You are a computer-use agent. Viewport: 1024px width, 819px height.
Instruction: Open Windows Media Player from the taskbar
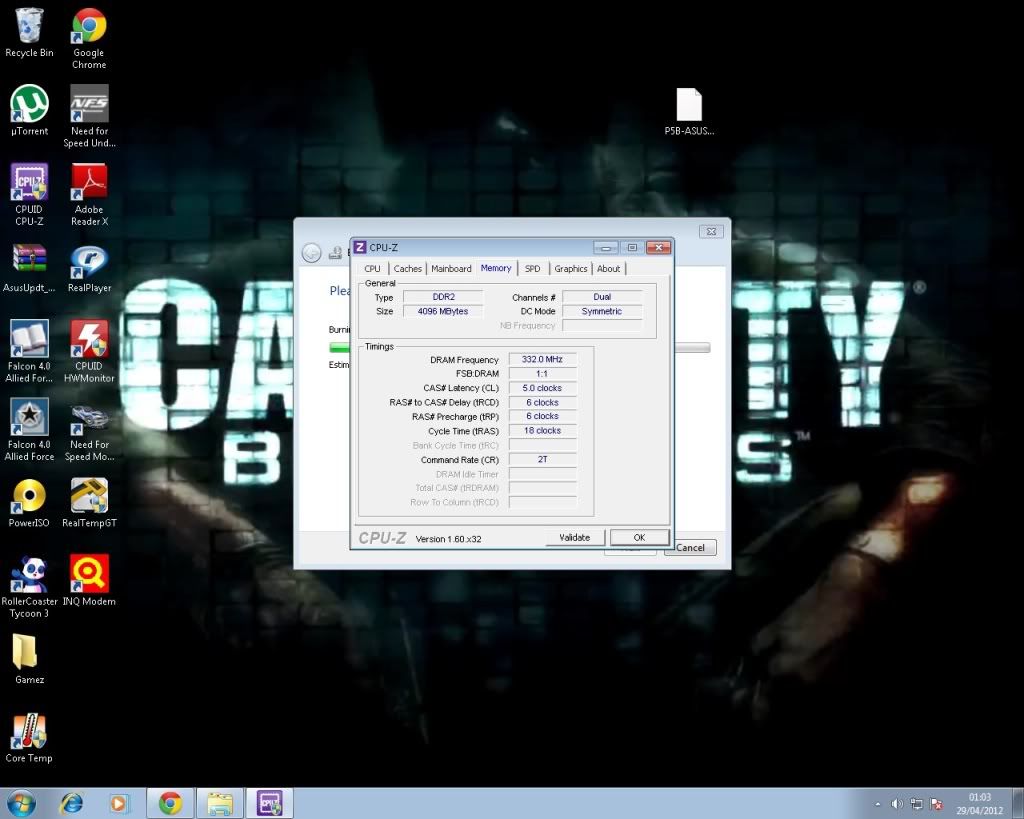point(119,803)
